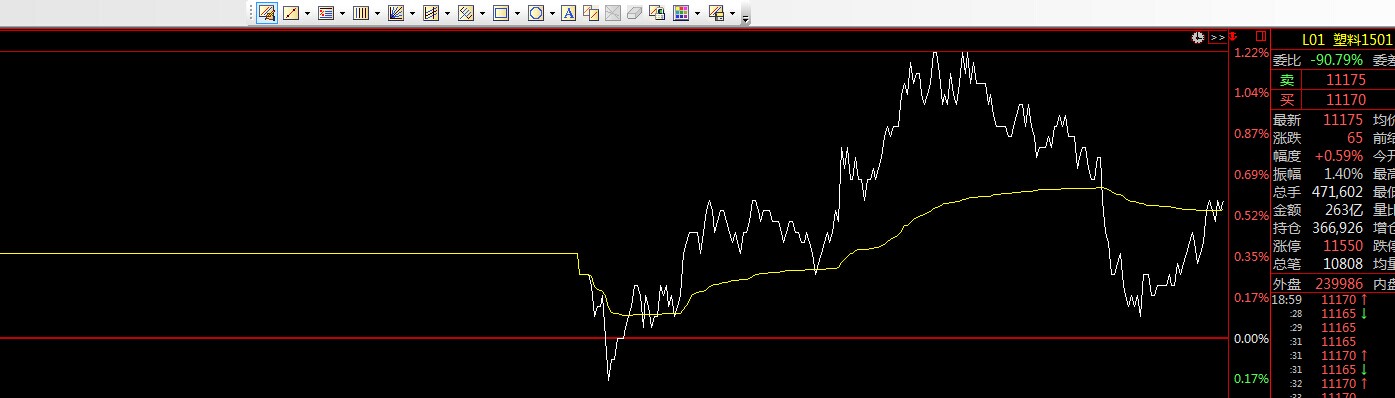Click the 1.22% axis label
Image resolution: width=1395 pixels, height=398 pixels.
(1250, 53)
